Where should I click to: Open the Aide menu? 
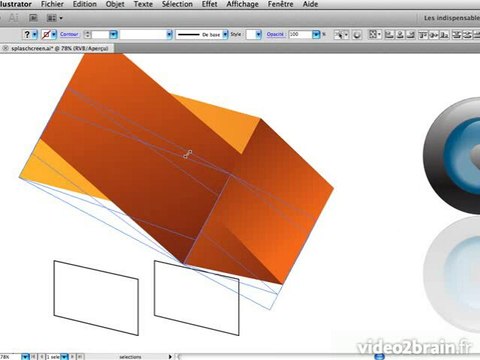(x=310, y=4)
